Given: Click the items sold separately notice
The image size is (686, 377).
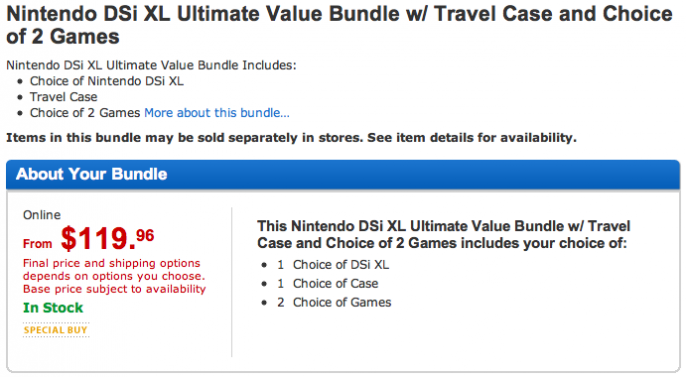Looking at the screenshot, I should tap(291, 138).
